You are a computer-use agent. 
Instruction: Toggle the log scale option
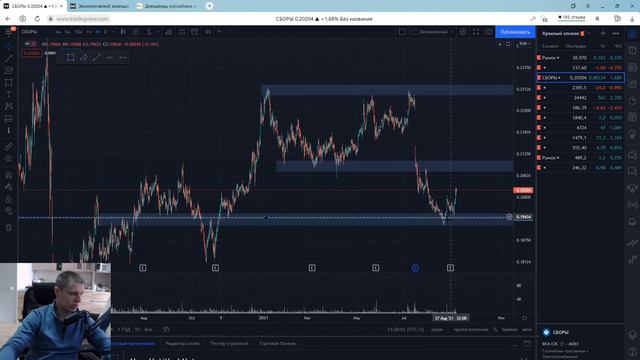pyautogui.click(x=509, y=329)
